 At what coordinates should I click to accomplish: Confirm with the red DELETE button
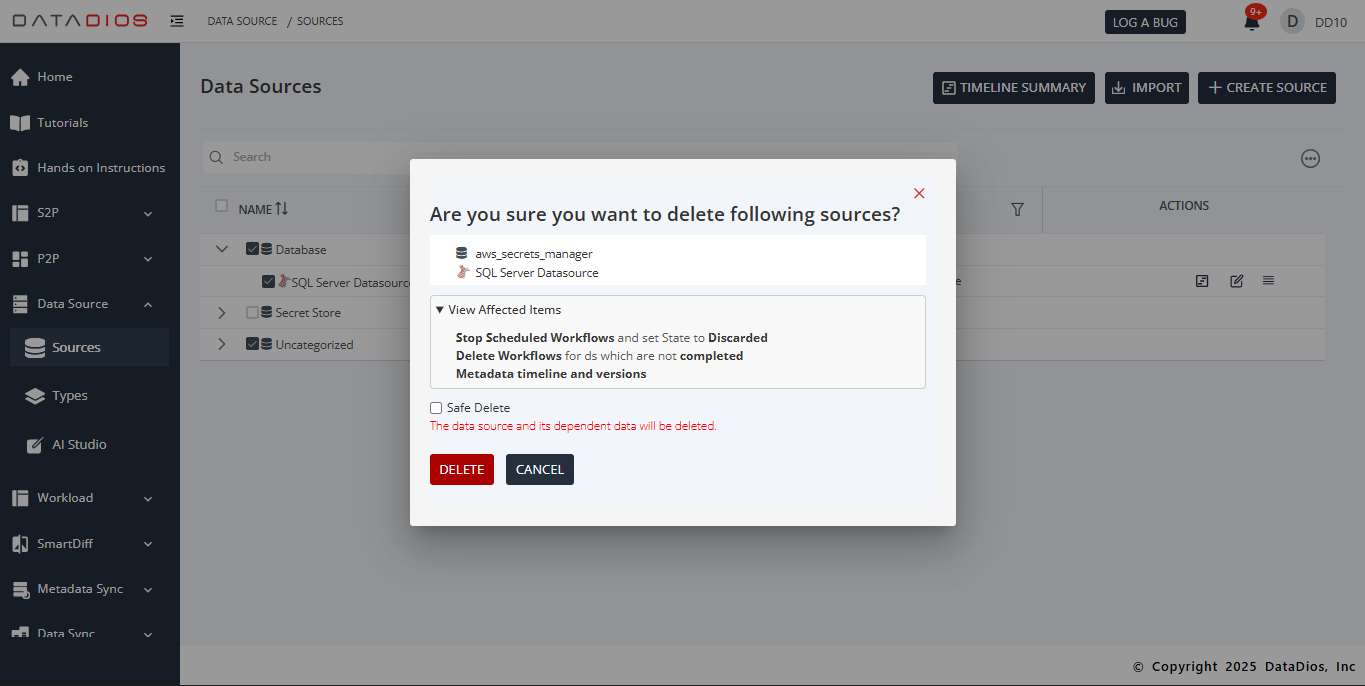click(461, 470)
